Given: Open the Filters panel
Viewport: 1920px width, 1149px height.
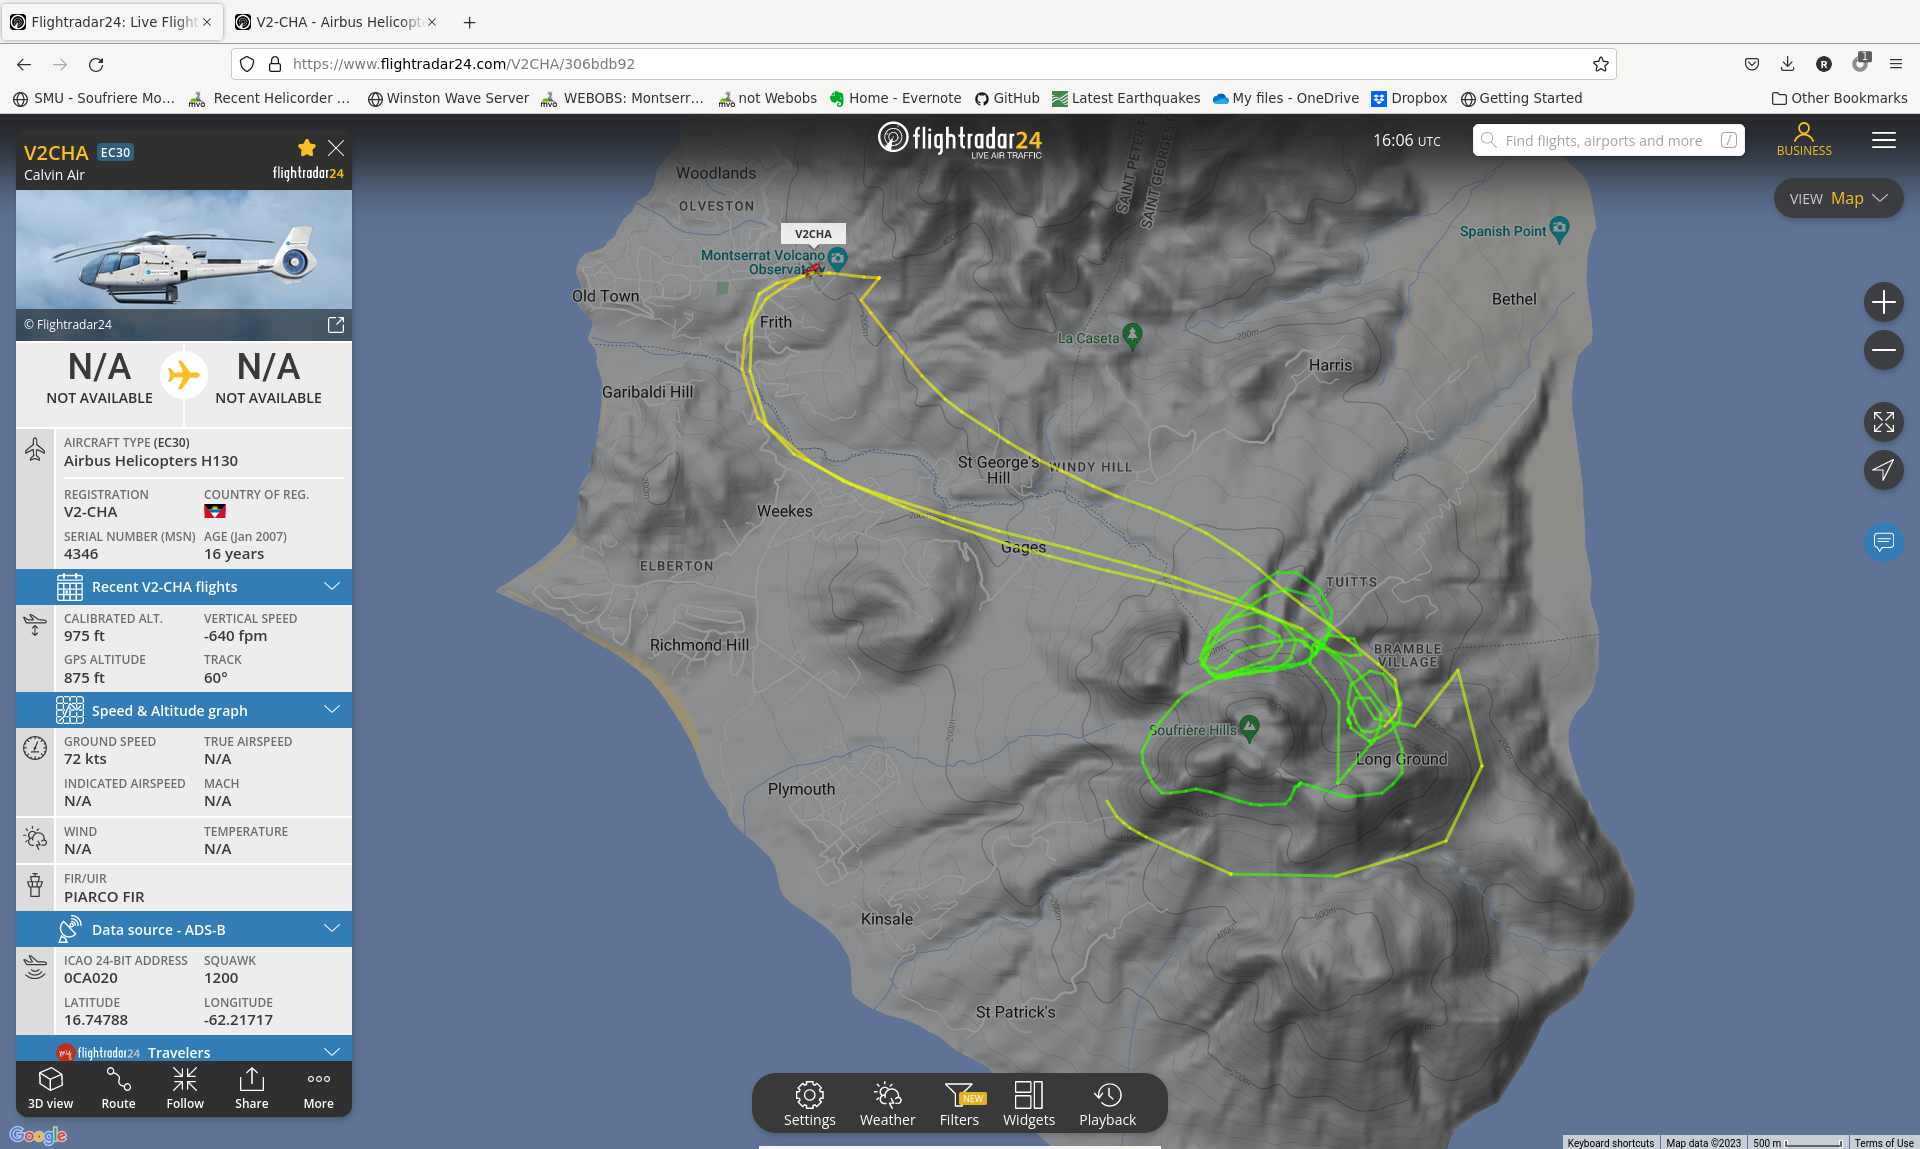Looking at the screenshot, I should [x=960, y=1104].
